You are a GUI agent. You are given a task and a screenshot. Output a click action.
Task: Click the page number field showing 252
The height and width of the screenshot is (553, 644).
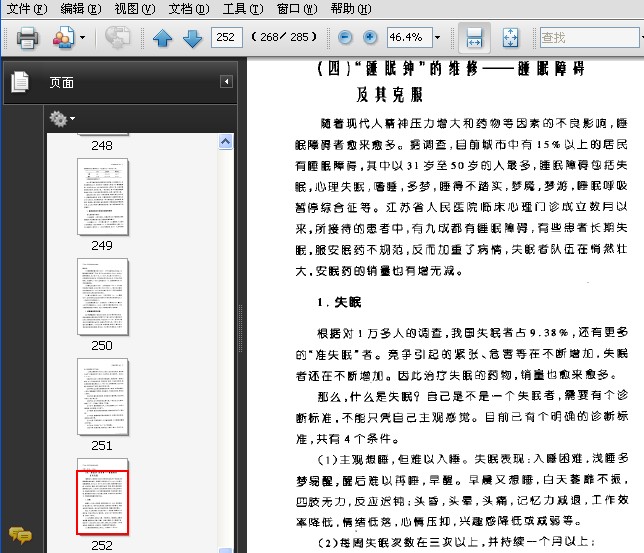point(227,38)
